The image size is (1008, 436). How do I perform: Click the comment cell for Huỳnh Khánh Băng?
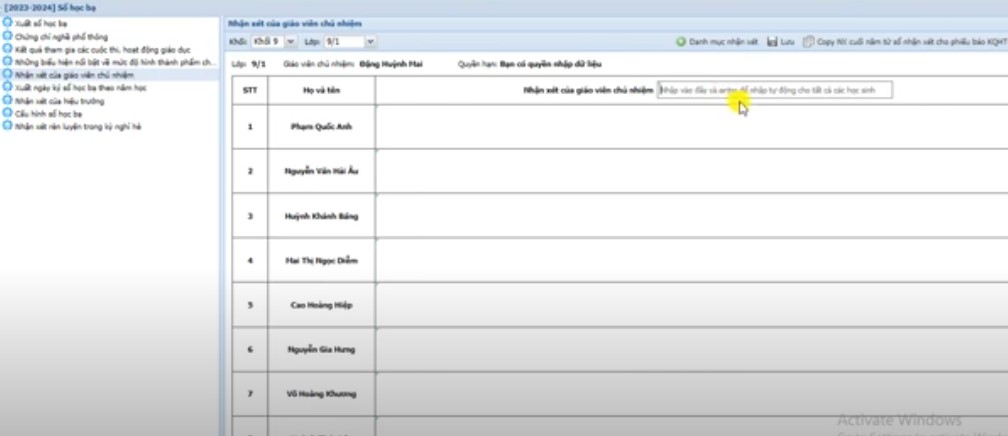(690, 216)
